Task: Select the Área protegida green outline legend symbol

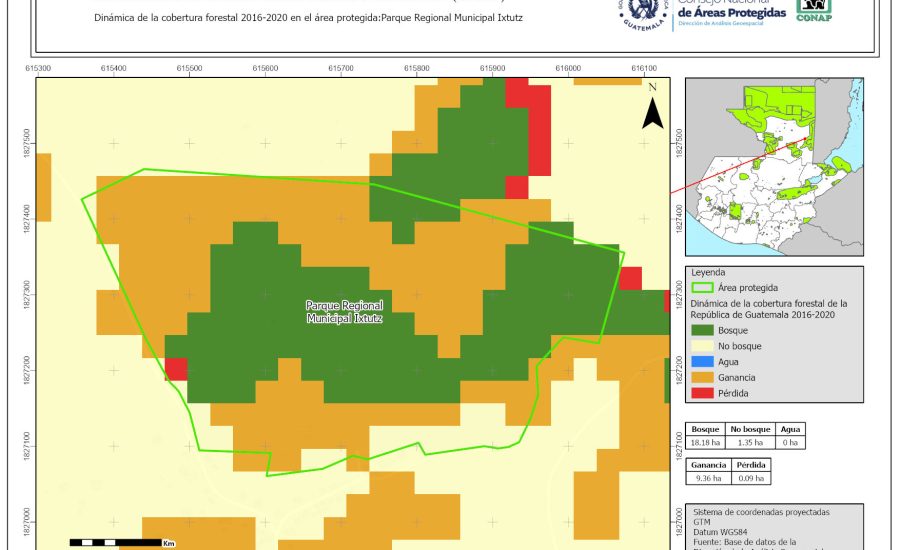Action: 704,287
